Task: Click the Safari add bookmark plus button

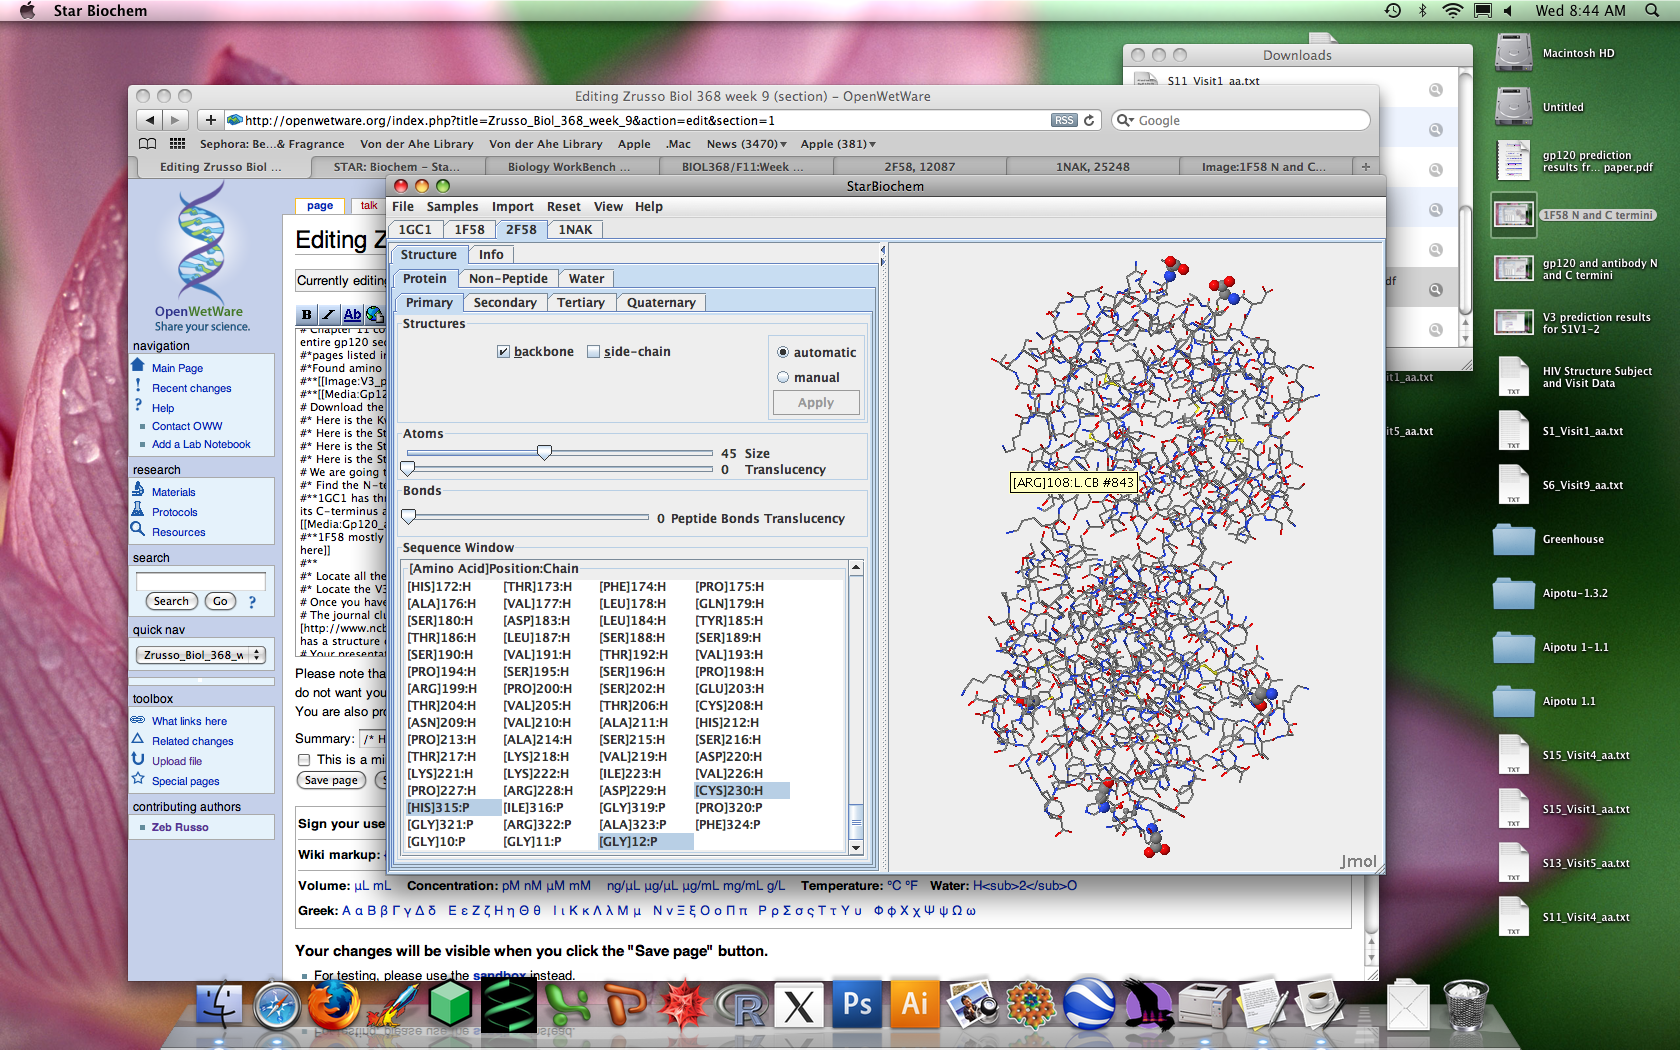Action: click(210, 120)
